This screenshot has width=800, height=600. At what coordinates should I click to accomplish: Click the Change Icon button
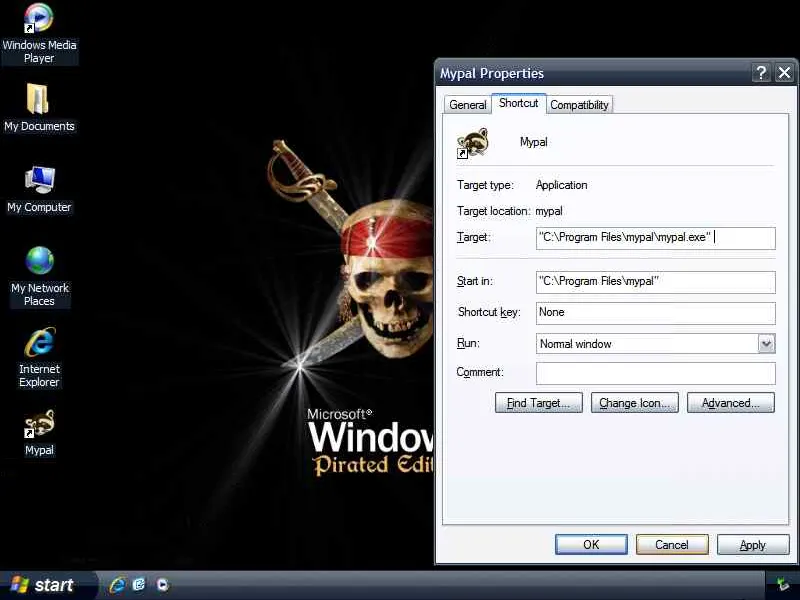pyautogui.click(x=635, y=403)
